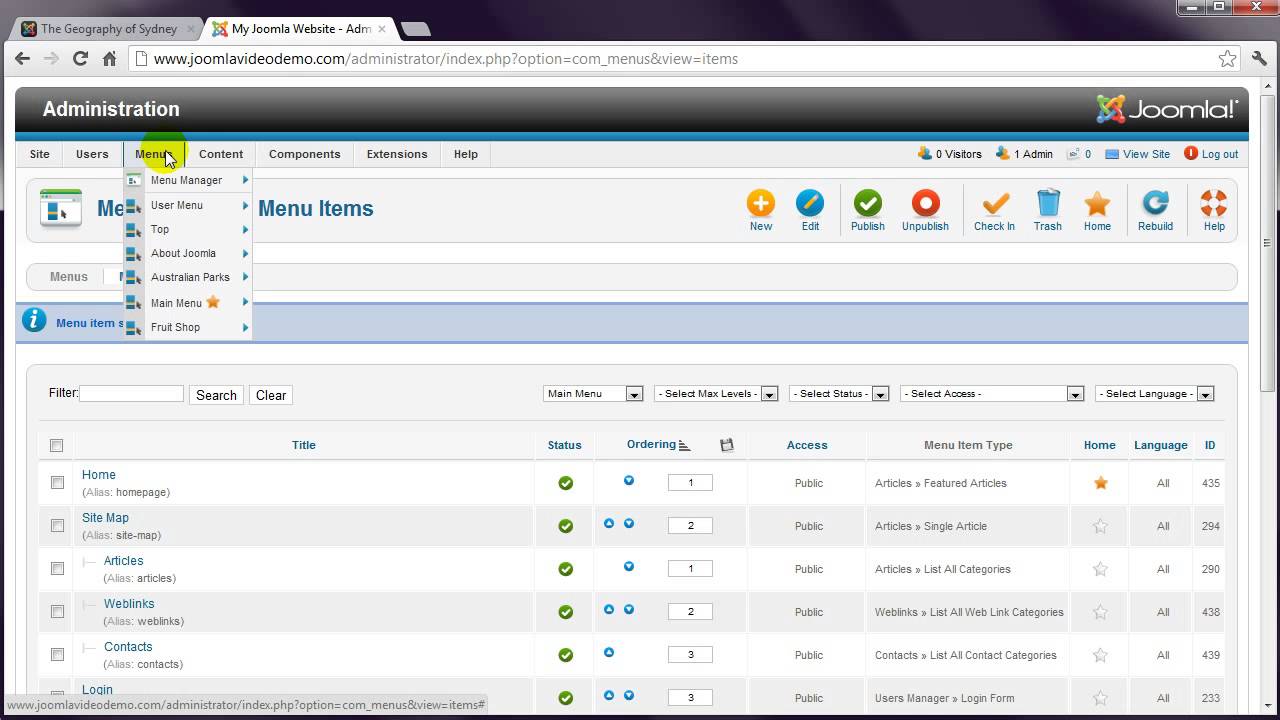
Task: Set Site Map as home star
Action: tap(1100, 526)
